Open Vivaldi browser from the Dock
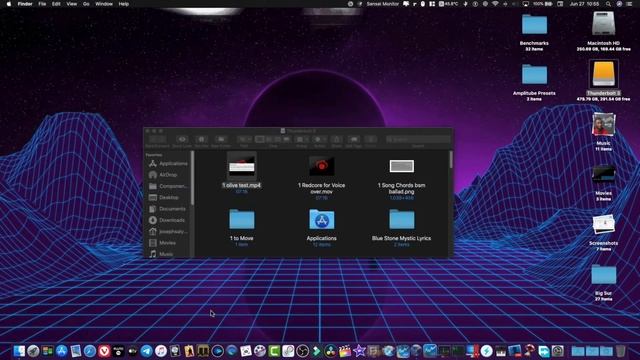The width and height of the screenshot is (640, 360). click(104, 351)
